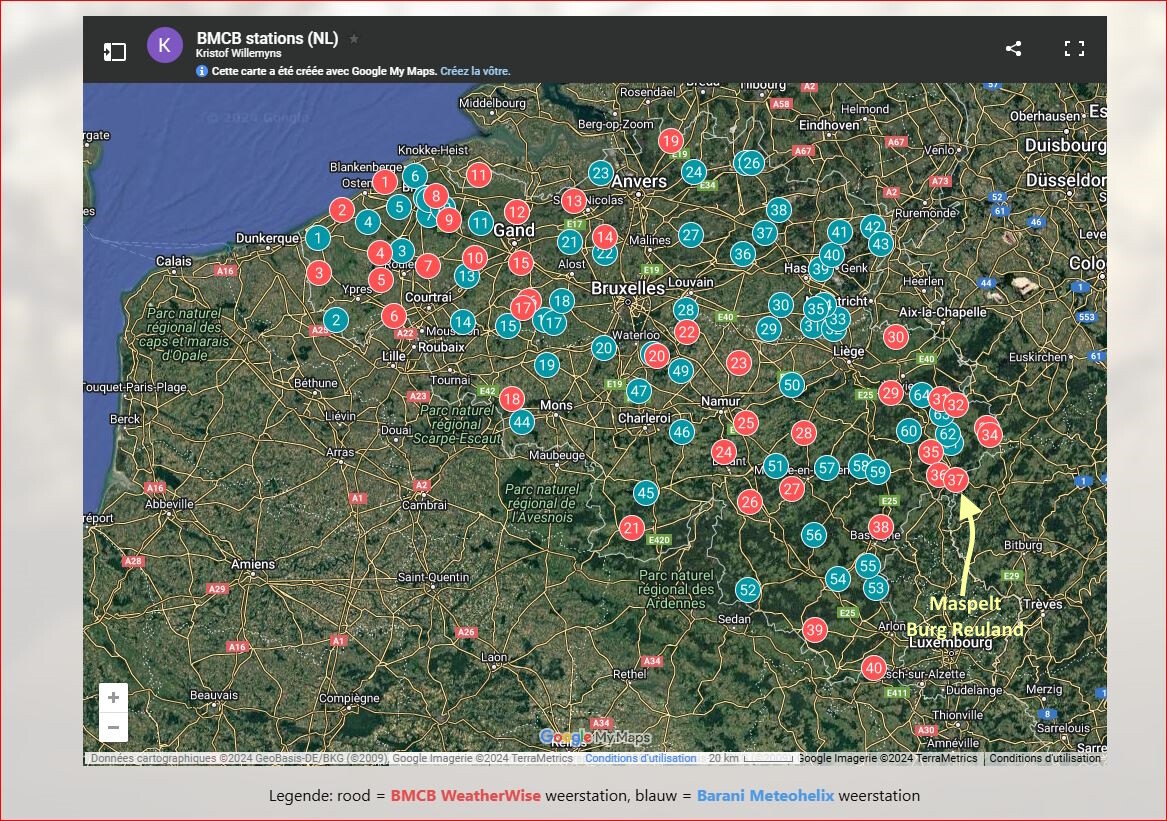Click the share map icon
This screenshot has height=821, width=1167.
pyautogui.click(x=1013, y=49)
